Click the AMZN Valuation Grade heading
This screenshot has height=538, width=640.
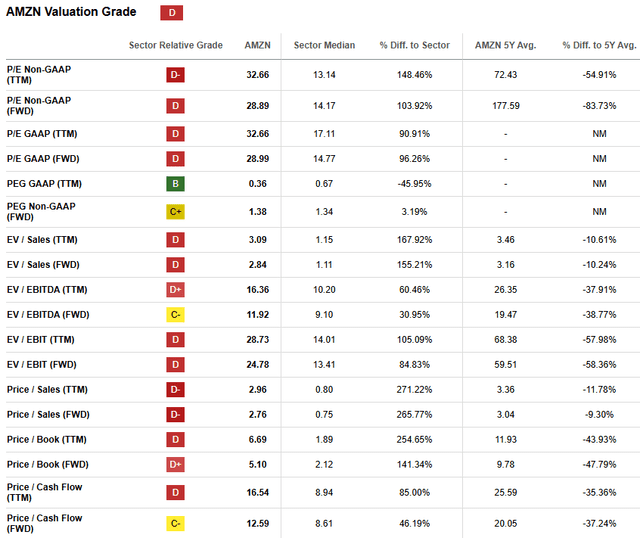[71, 12]
